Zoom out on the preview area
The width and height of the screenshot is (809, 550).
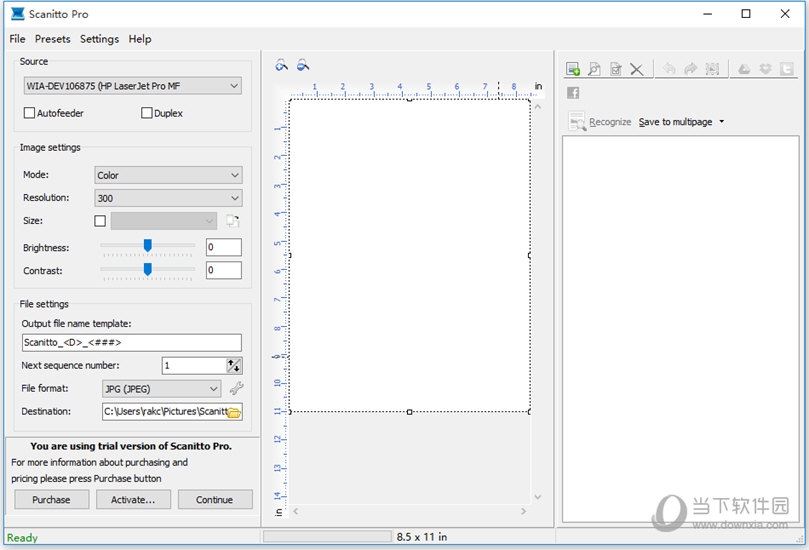pos(302,65)
